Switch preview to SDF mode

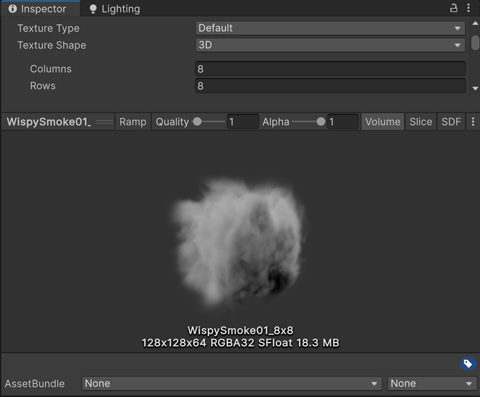tap(451, 122)
